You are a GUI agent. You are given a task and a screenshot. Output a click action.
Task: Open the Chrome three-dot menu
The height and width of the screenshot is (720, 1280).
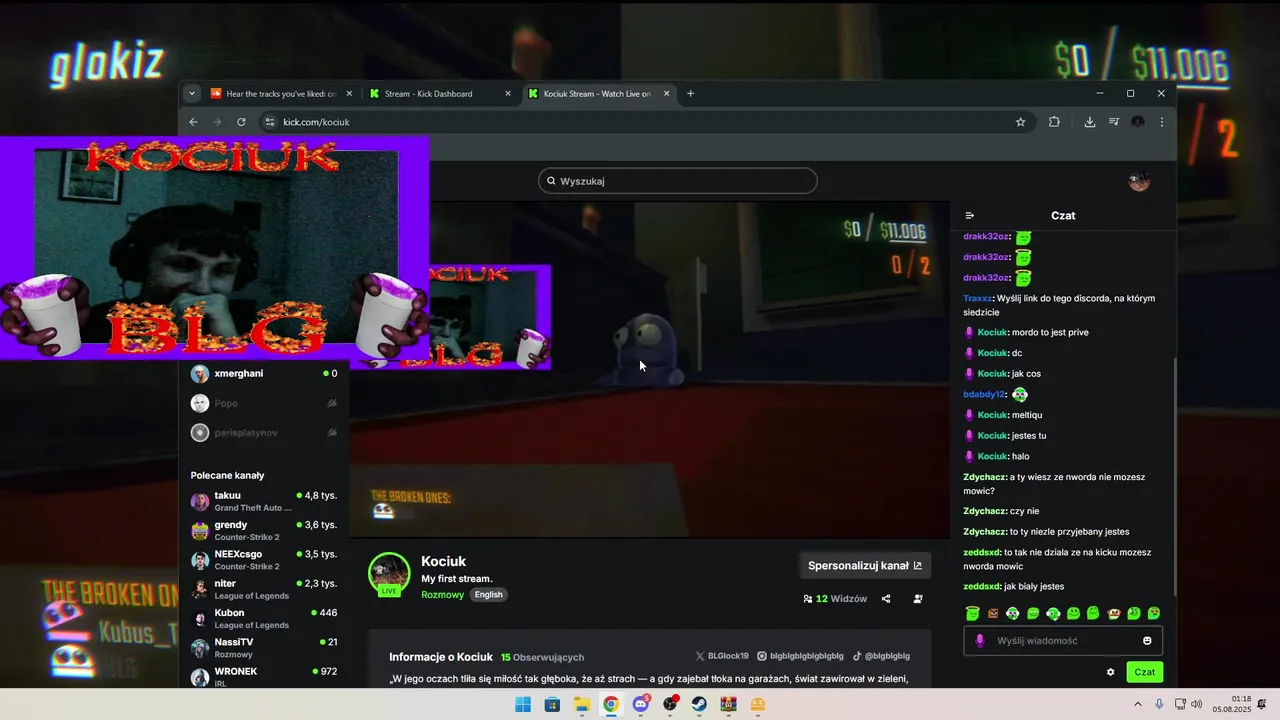click(1162, 122)
